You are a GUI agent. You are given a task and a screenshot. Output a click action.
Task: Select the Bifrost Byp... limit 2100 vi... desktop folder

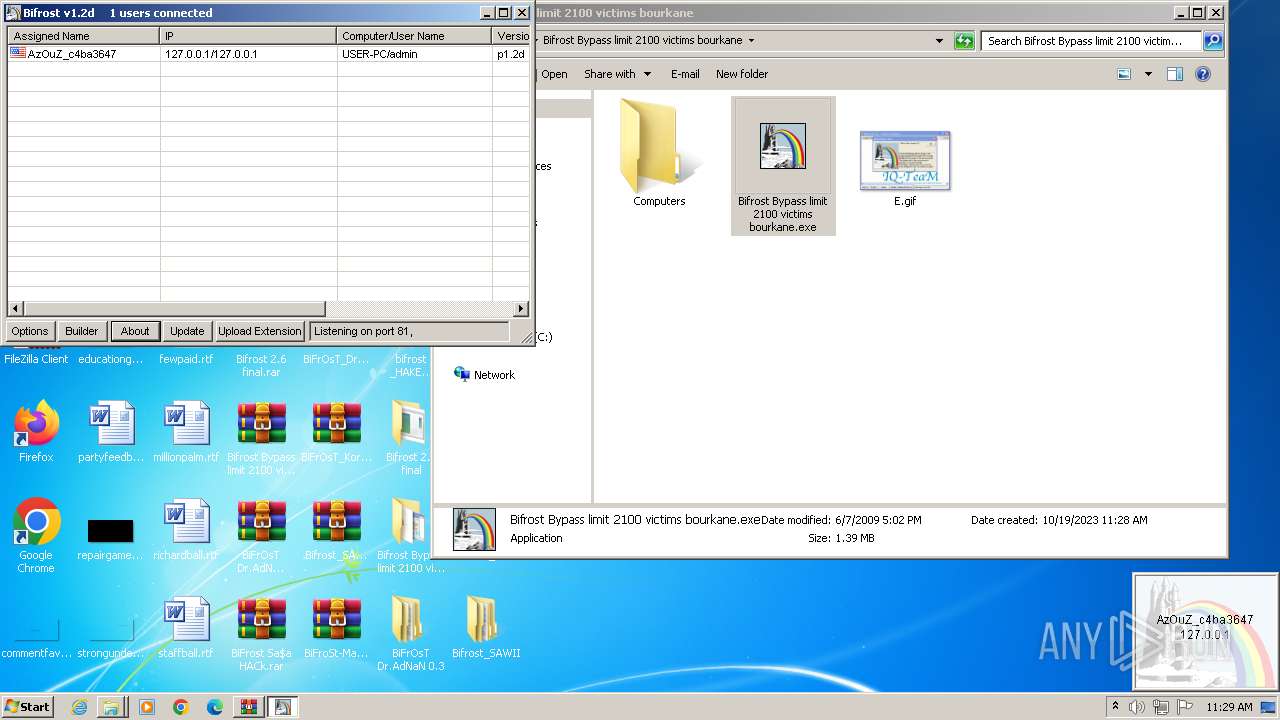point(410,536)
